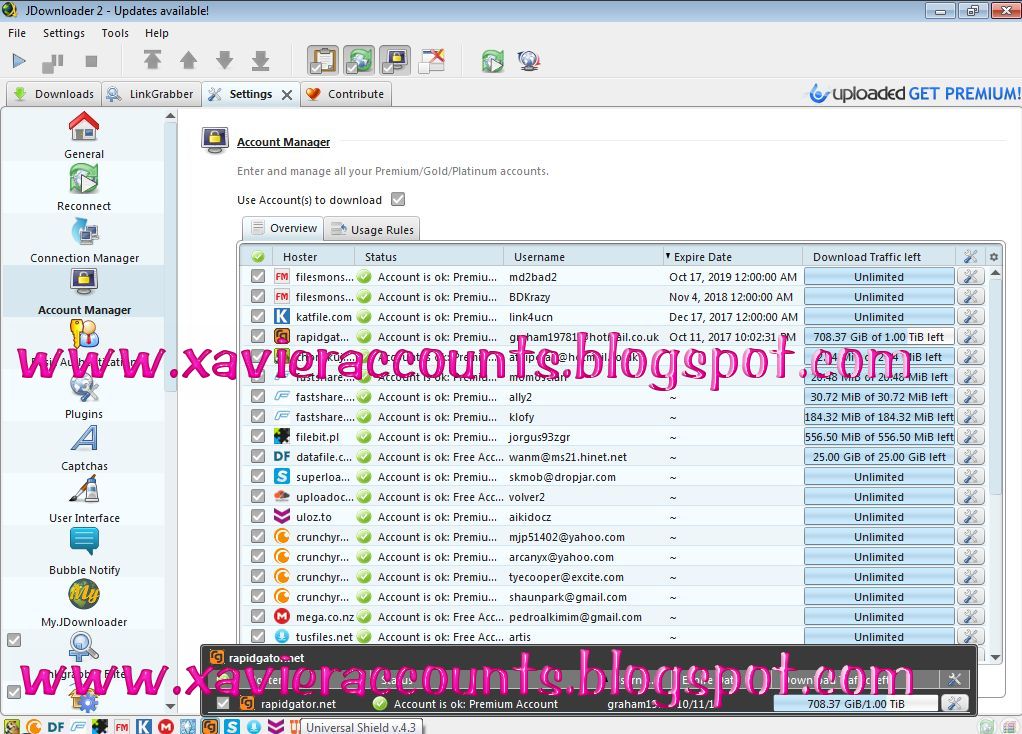This screenshot has width=1022, height=734.
Task: Move selection down arrow icon
Action: 224,60
